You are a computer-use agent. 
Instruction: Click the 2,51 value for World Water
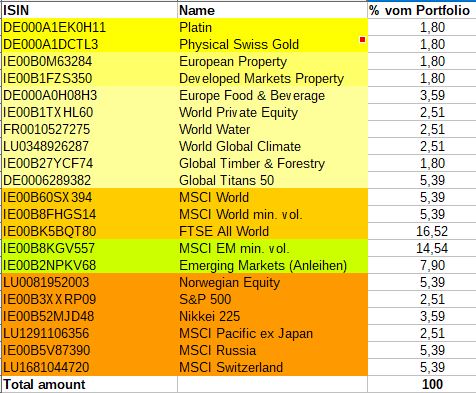point(422,129)
